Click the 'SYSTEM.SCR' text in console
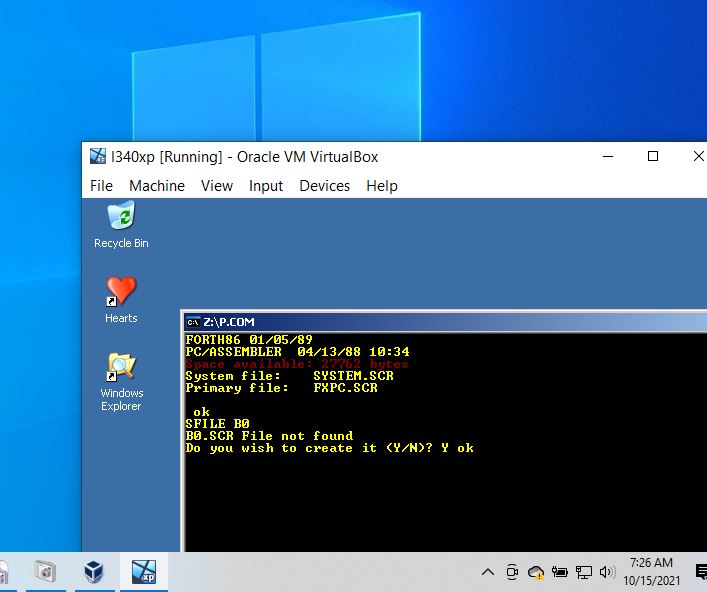This screenshot has width=707, height=592. (x=354, y=376)
